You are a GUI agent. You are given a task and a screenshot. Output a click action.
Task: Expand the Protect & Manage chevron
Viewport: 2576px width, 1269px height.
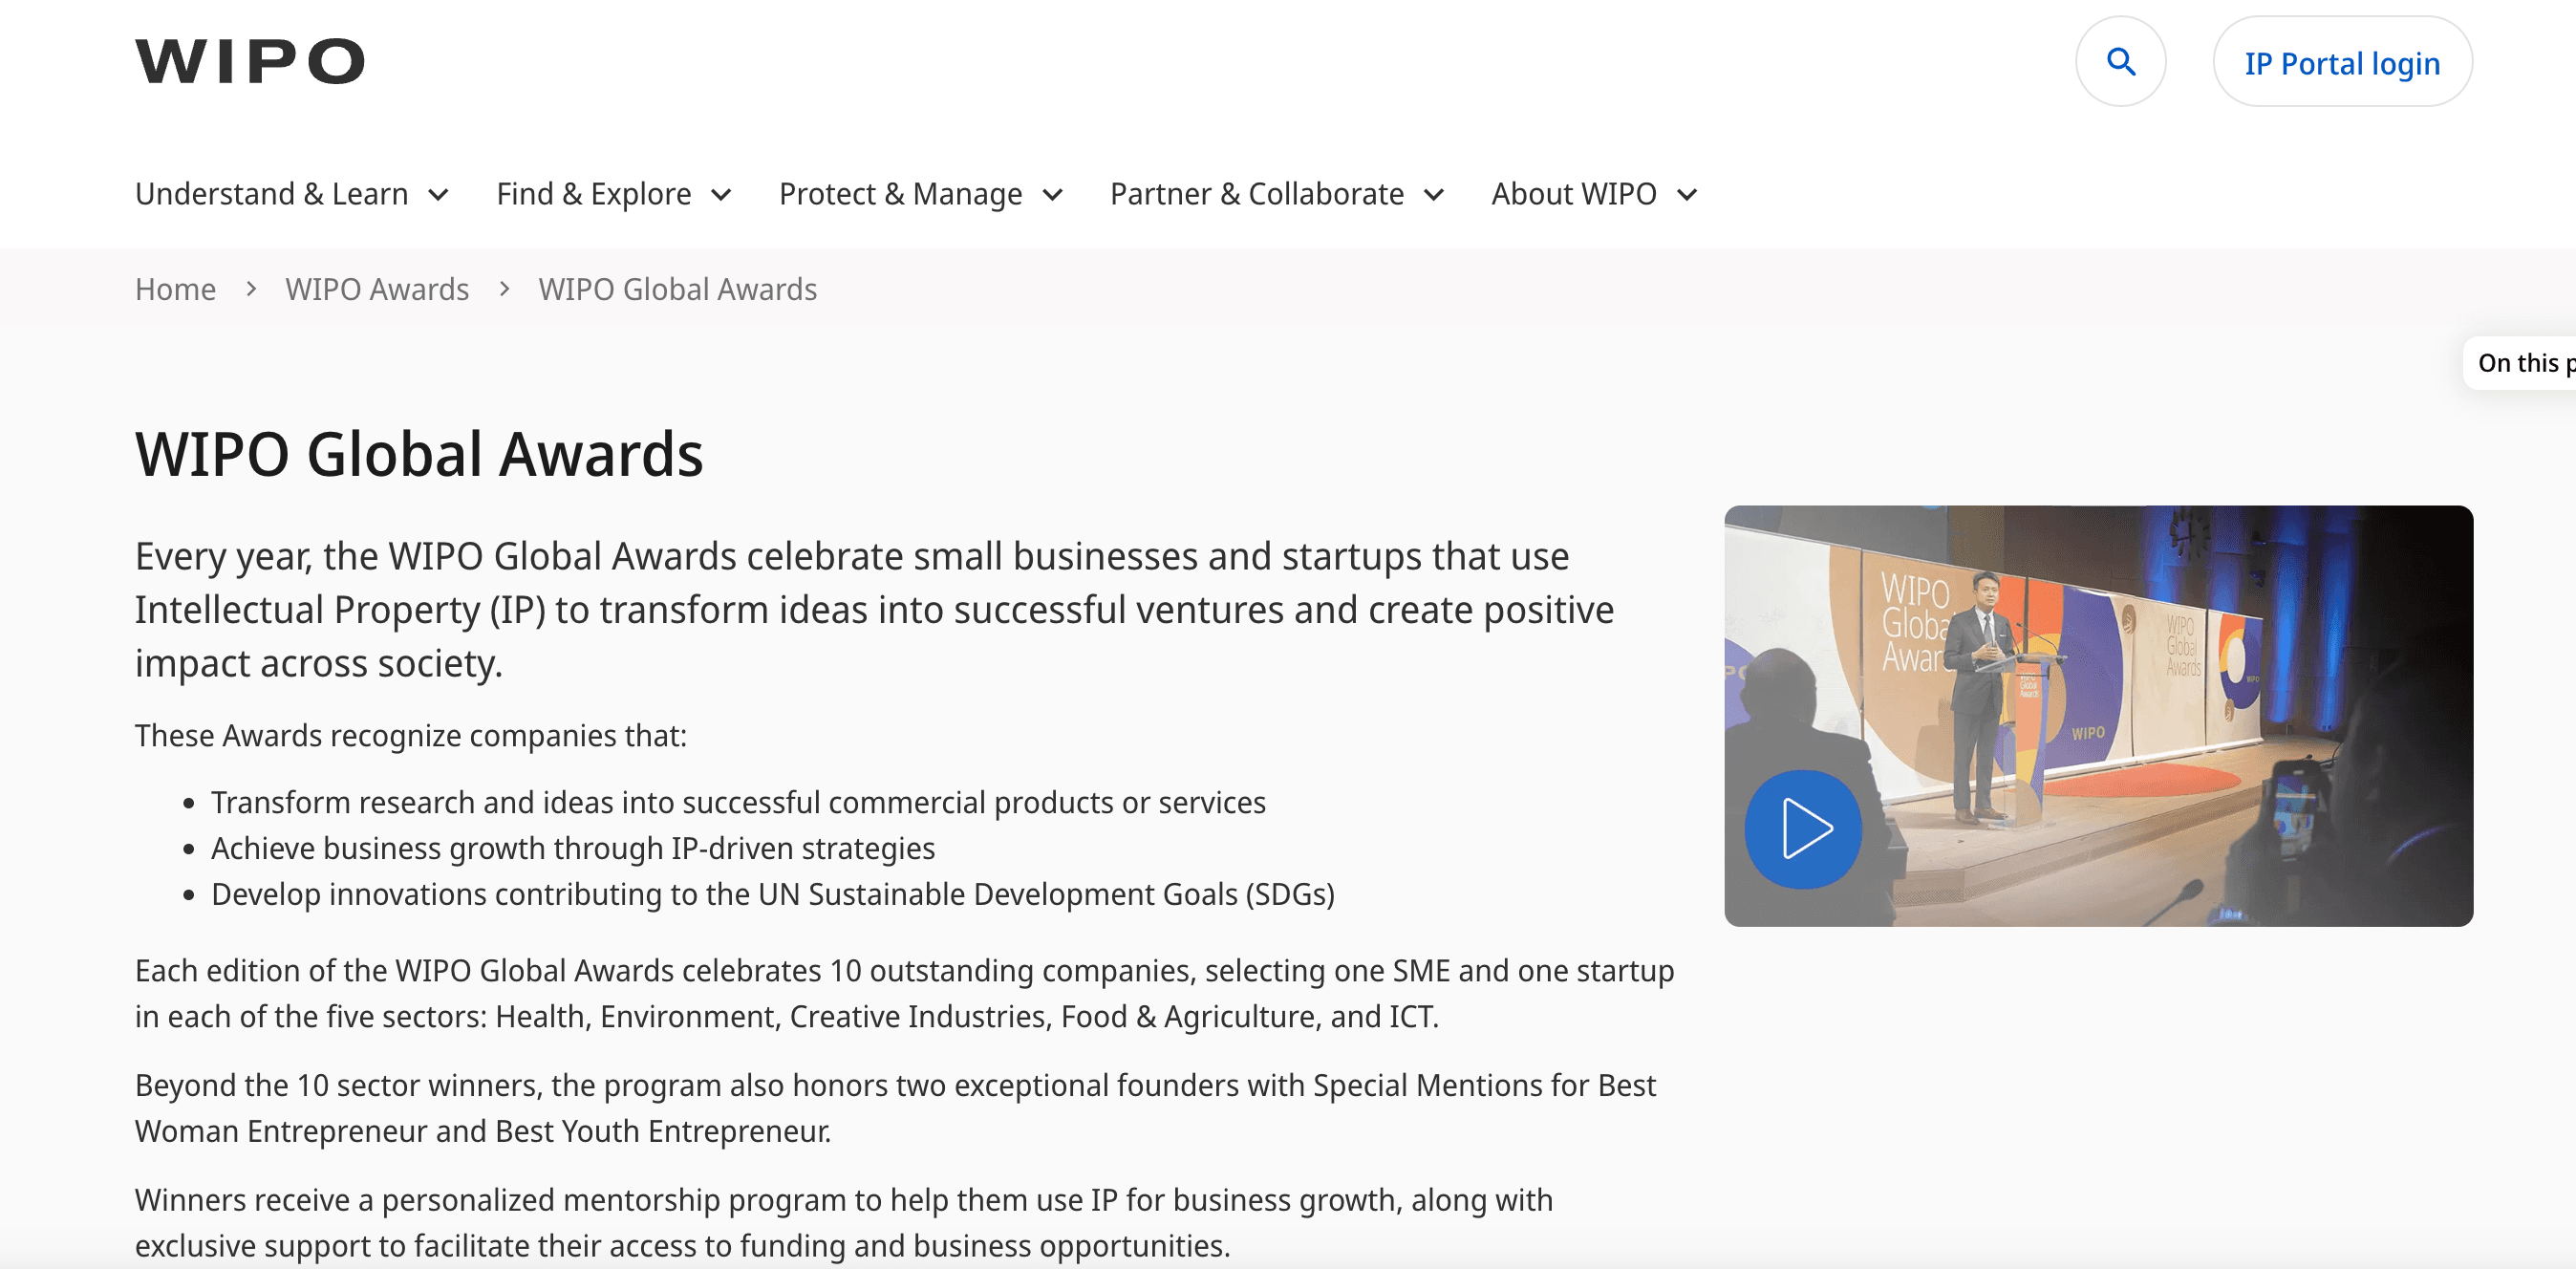[1052, 195]
